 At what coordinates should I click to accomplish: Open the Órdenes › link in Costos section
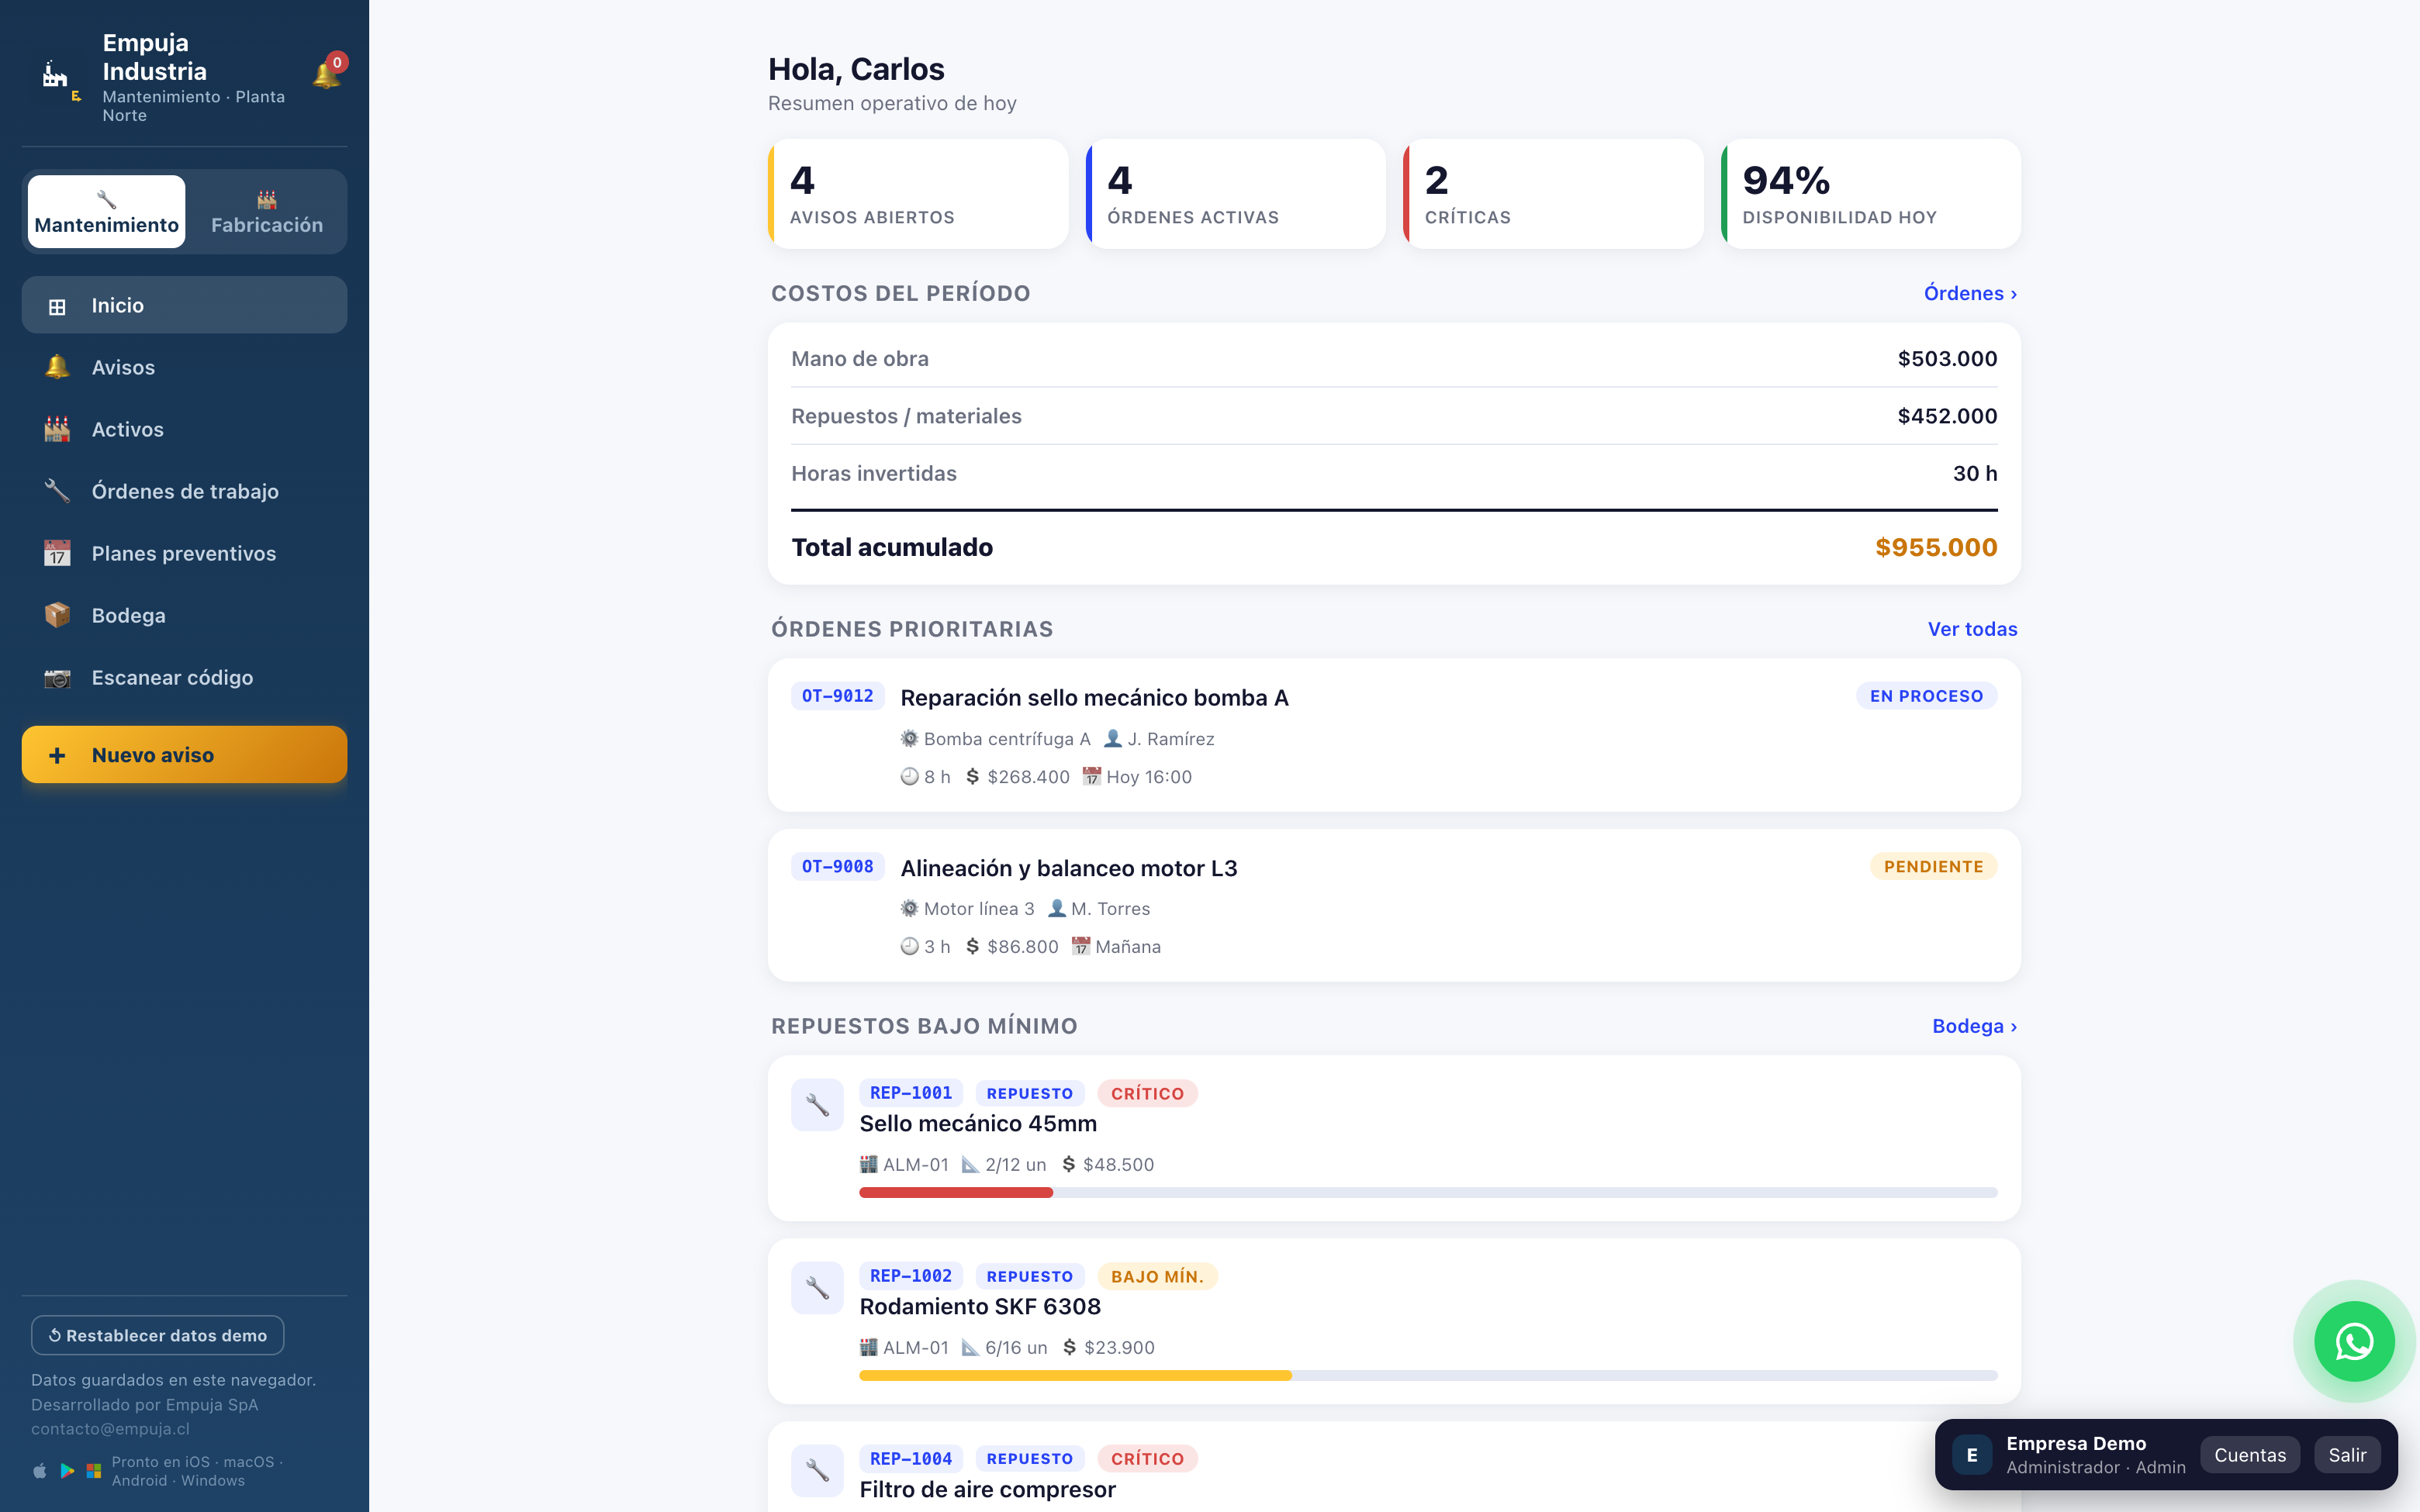1970,293
